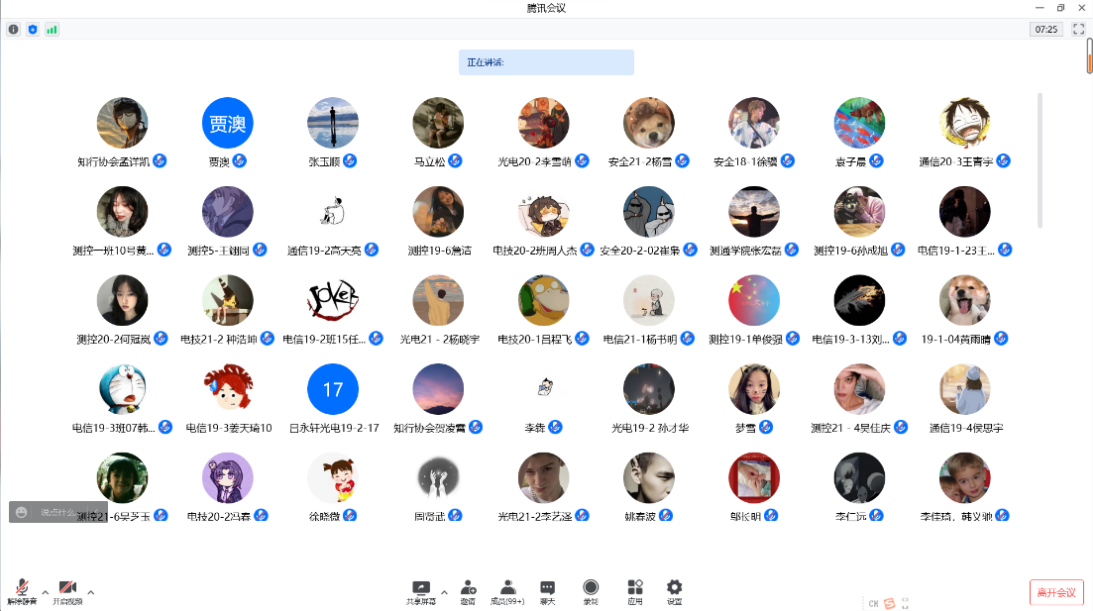
Task: Click the participant grid vertical scrollbar
Action: tap(1040, 160)
